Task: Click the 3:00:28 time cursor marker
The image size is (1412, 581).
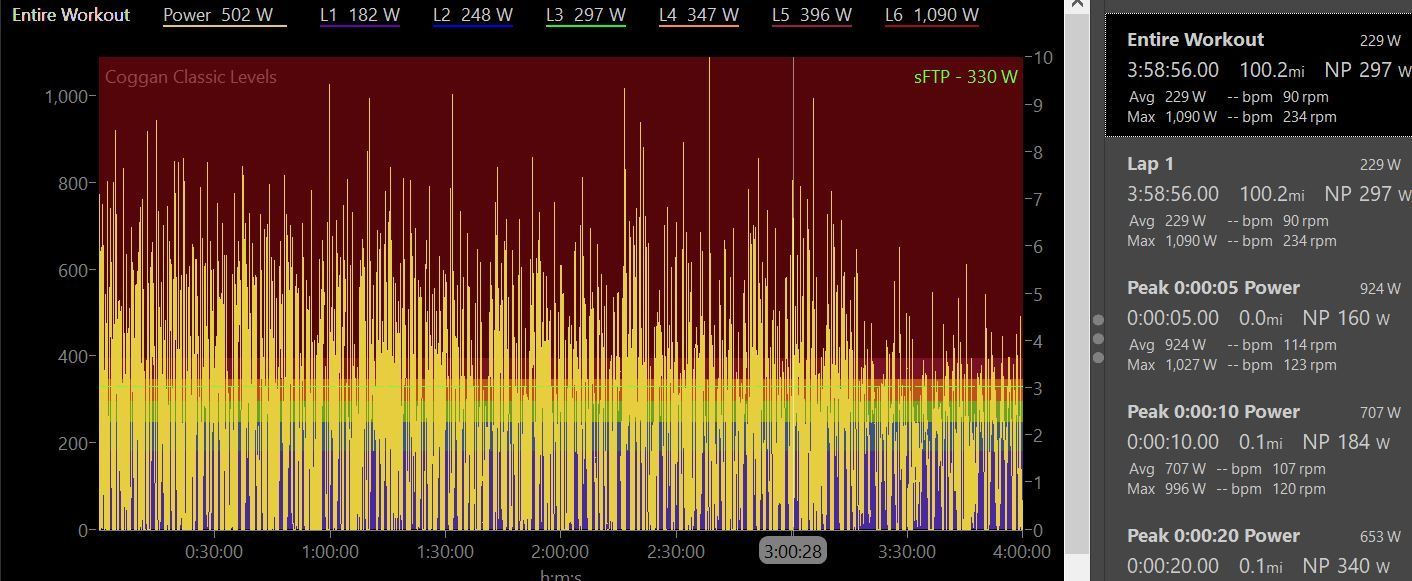Action: 793,551
